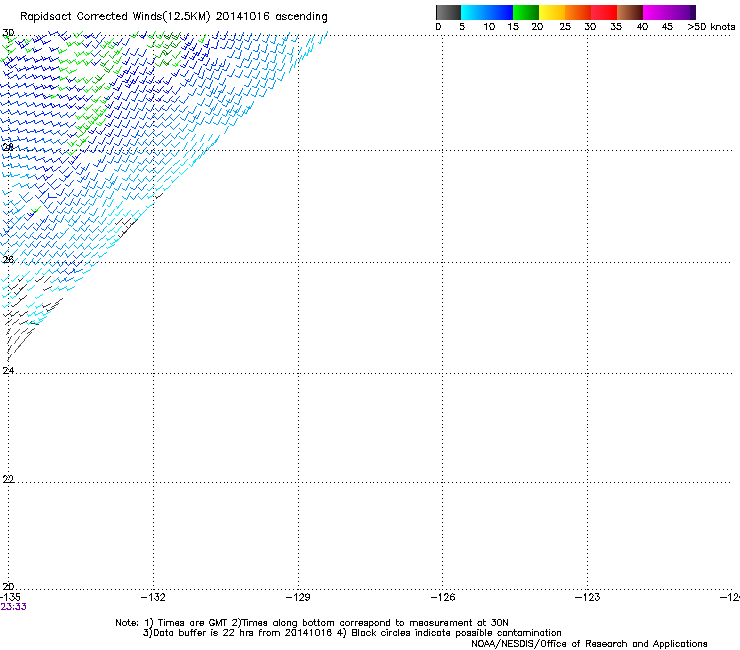Screen dimensions: 740x650
Task: Click the brown 35-40 knots legend color
Action: pyautogui.click(x=630, y=12)
